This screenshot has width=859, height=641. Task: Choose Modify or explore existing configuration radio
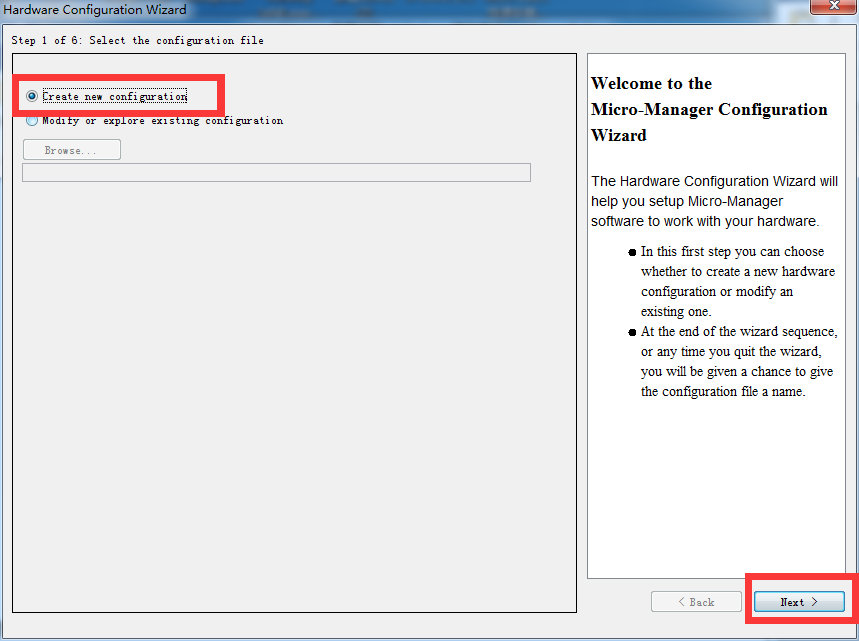tap(33, 121)
